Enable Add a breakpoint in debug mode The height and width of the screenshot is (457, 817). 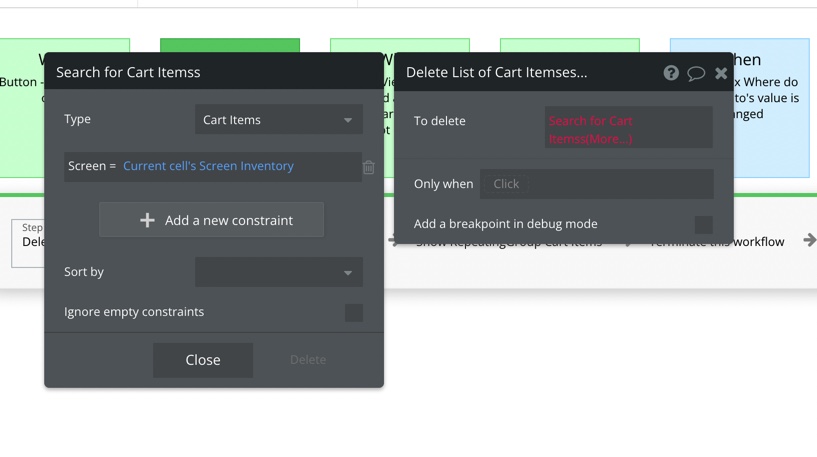(703, 225)
